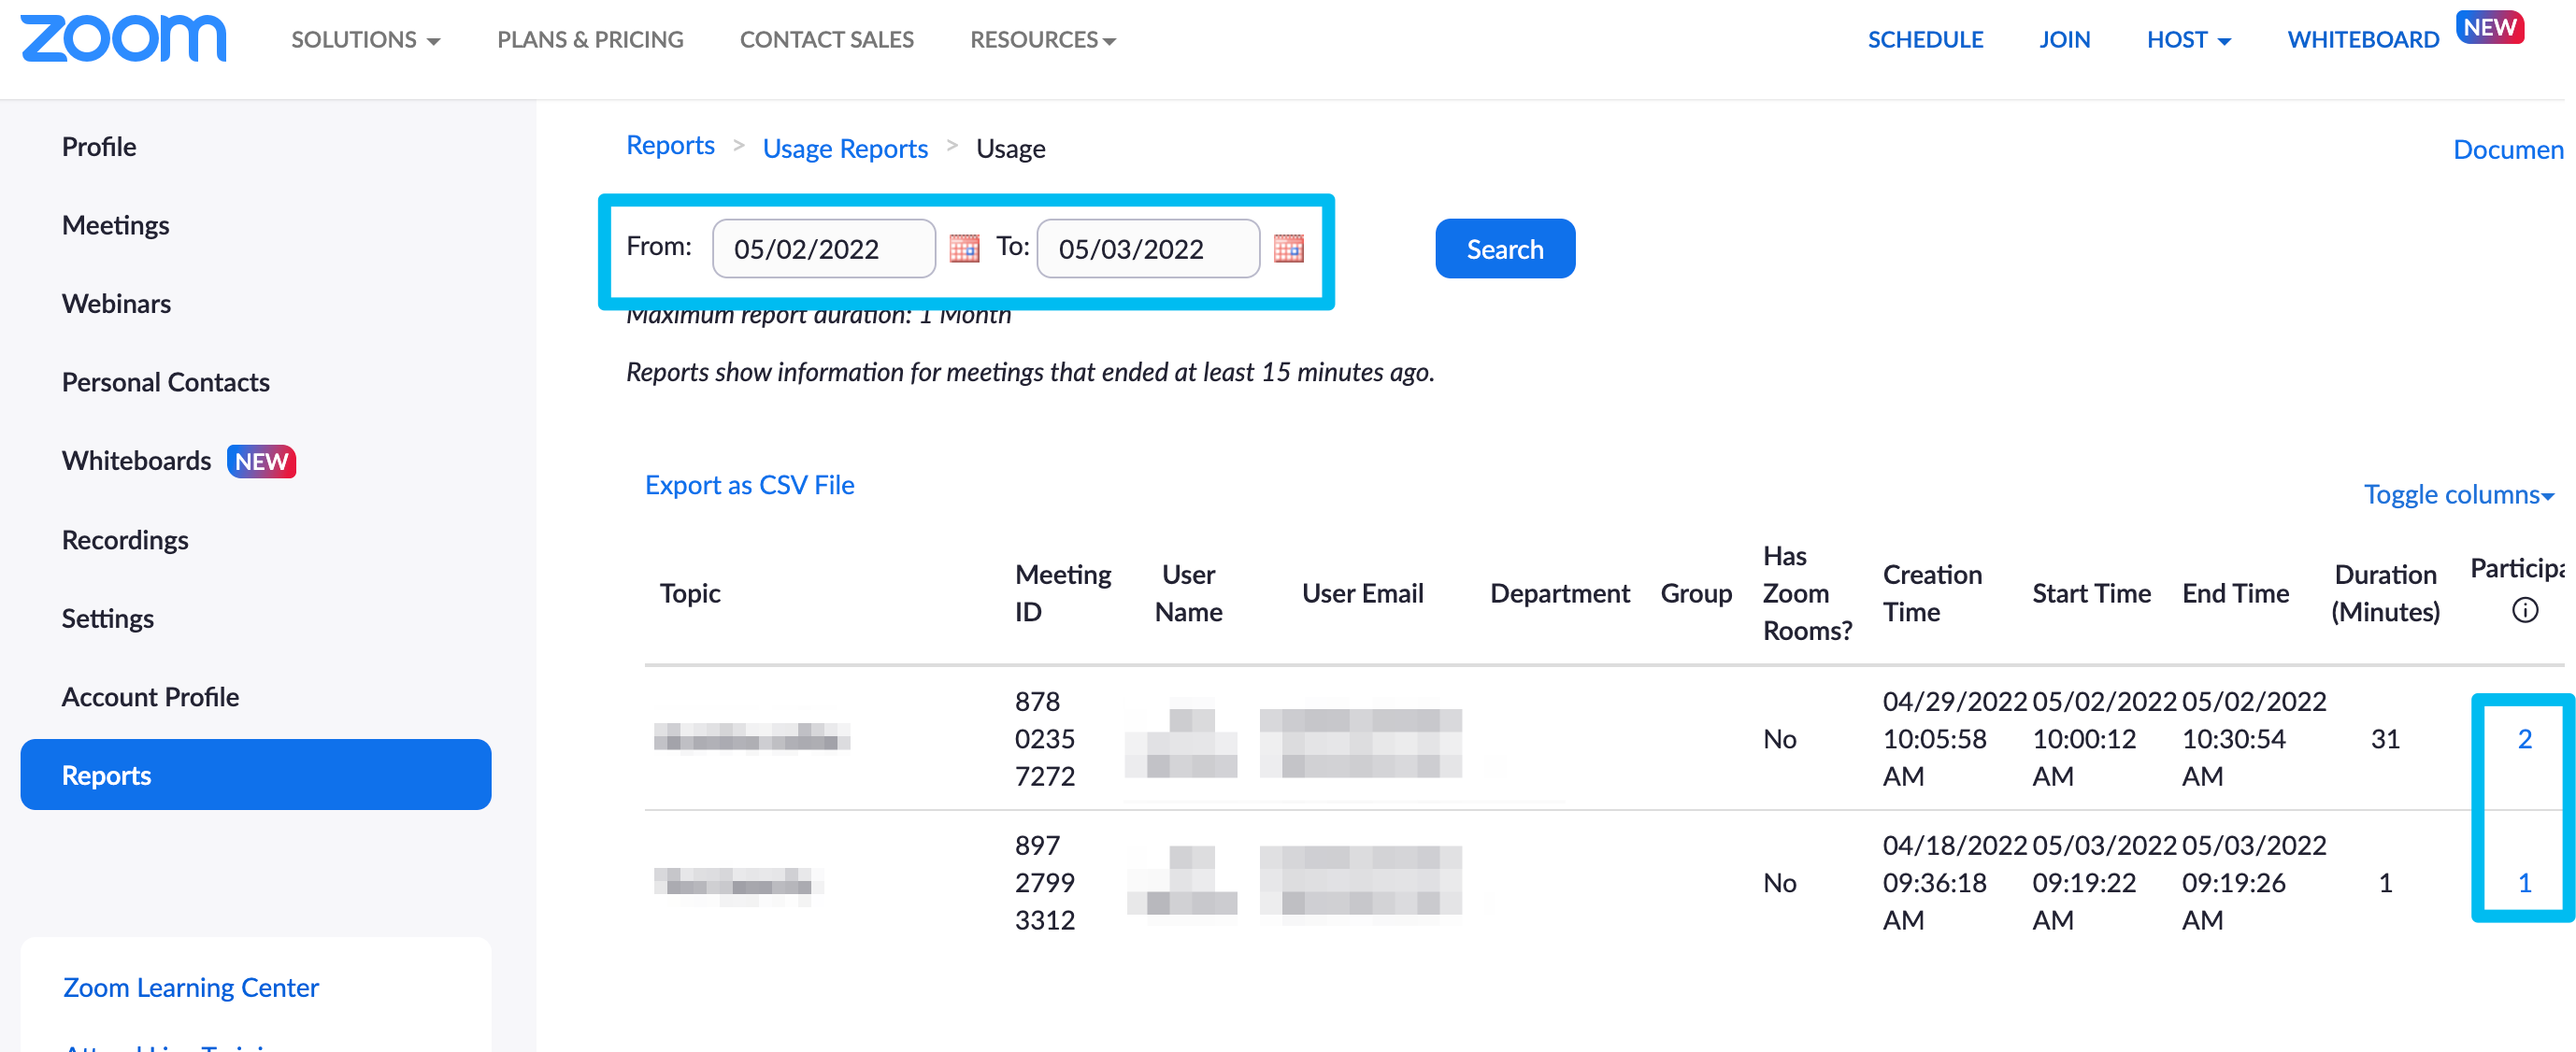Image resolution: width=2576 pixels, height=1052 pixels.
Task: Go to Usage Reports breadcrumb link
Action: pyautogui.click(x=845, y=148)
